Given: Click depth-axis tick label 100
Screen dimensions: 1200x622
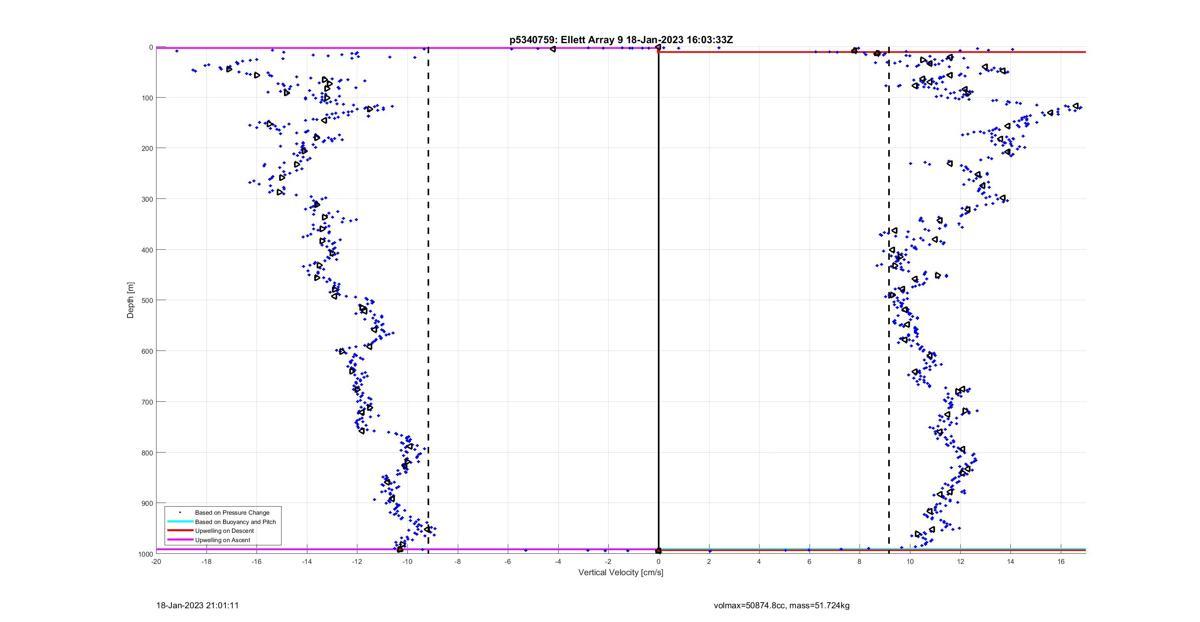Looking at the screenshot, I should (x=146, y=98).
